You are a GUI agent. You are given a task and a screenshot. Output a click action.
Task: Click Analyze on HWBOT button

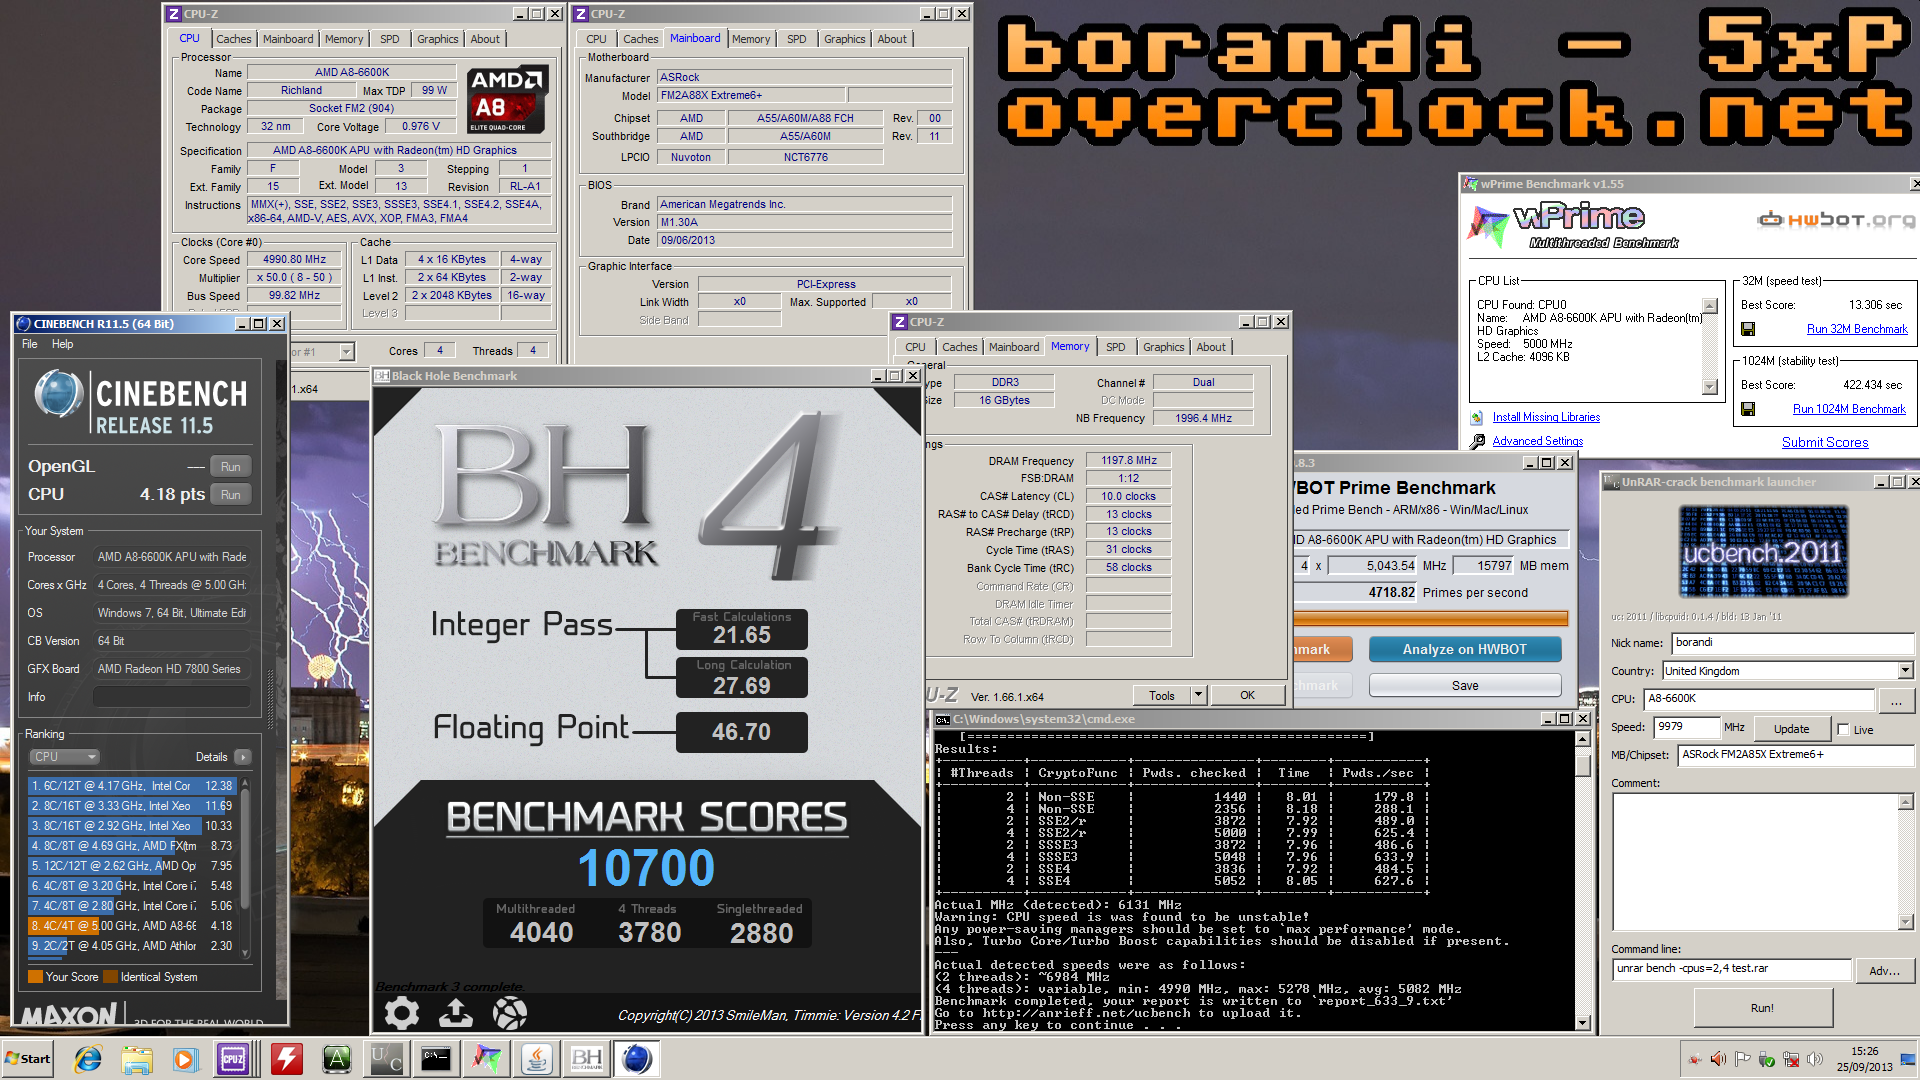tap(1465, 649)
